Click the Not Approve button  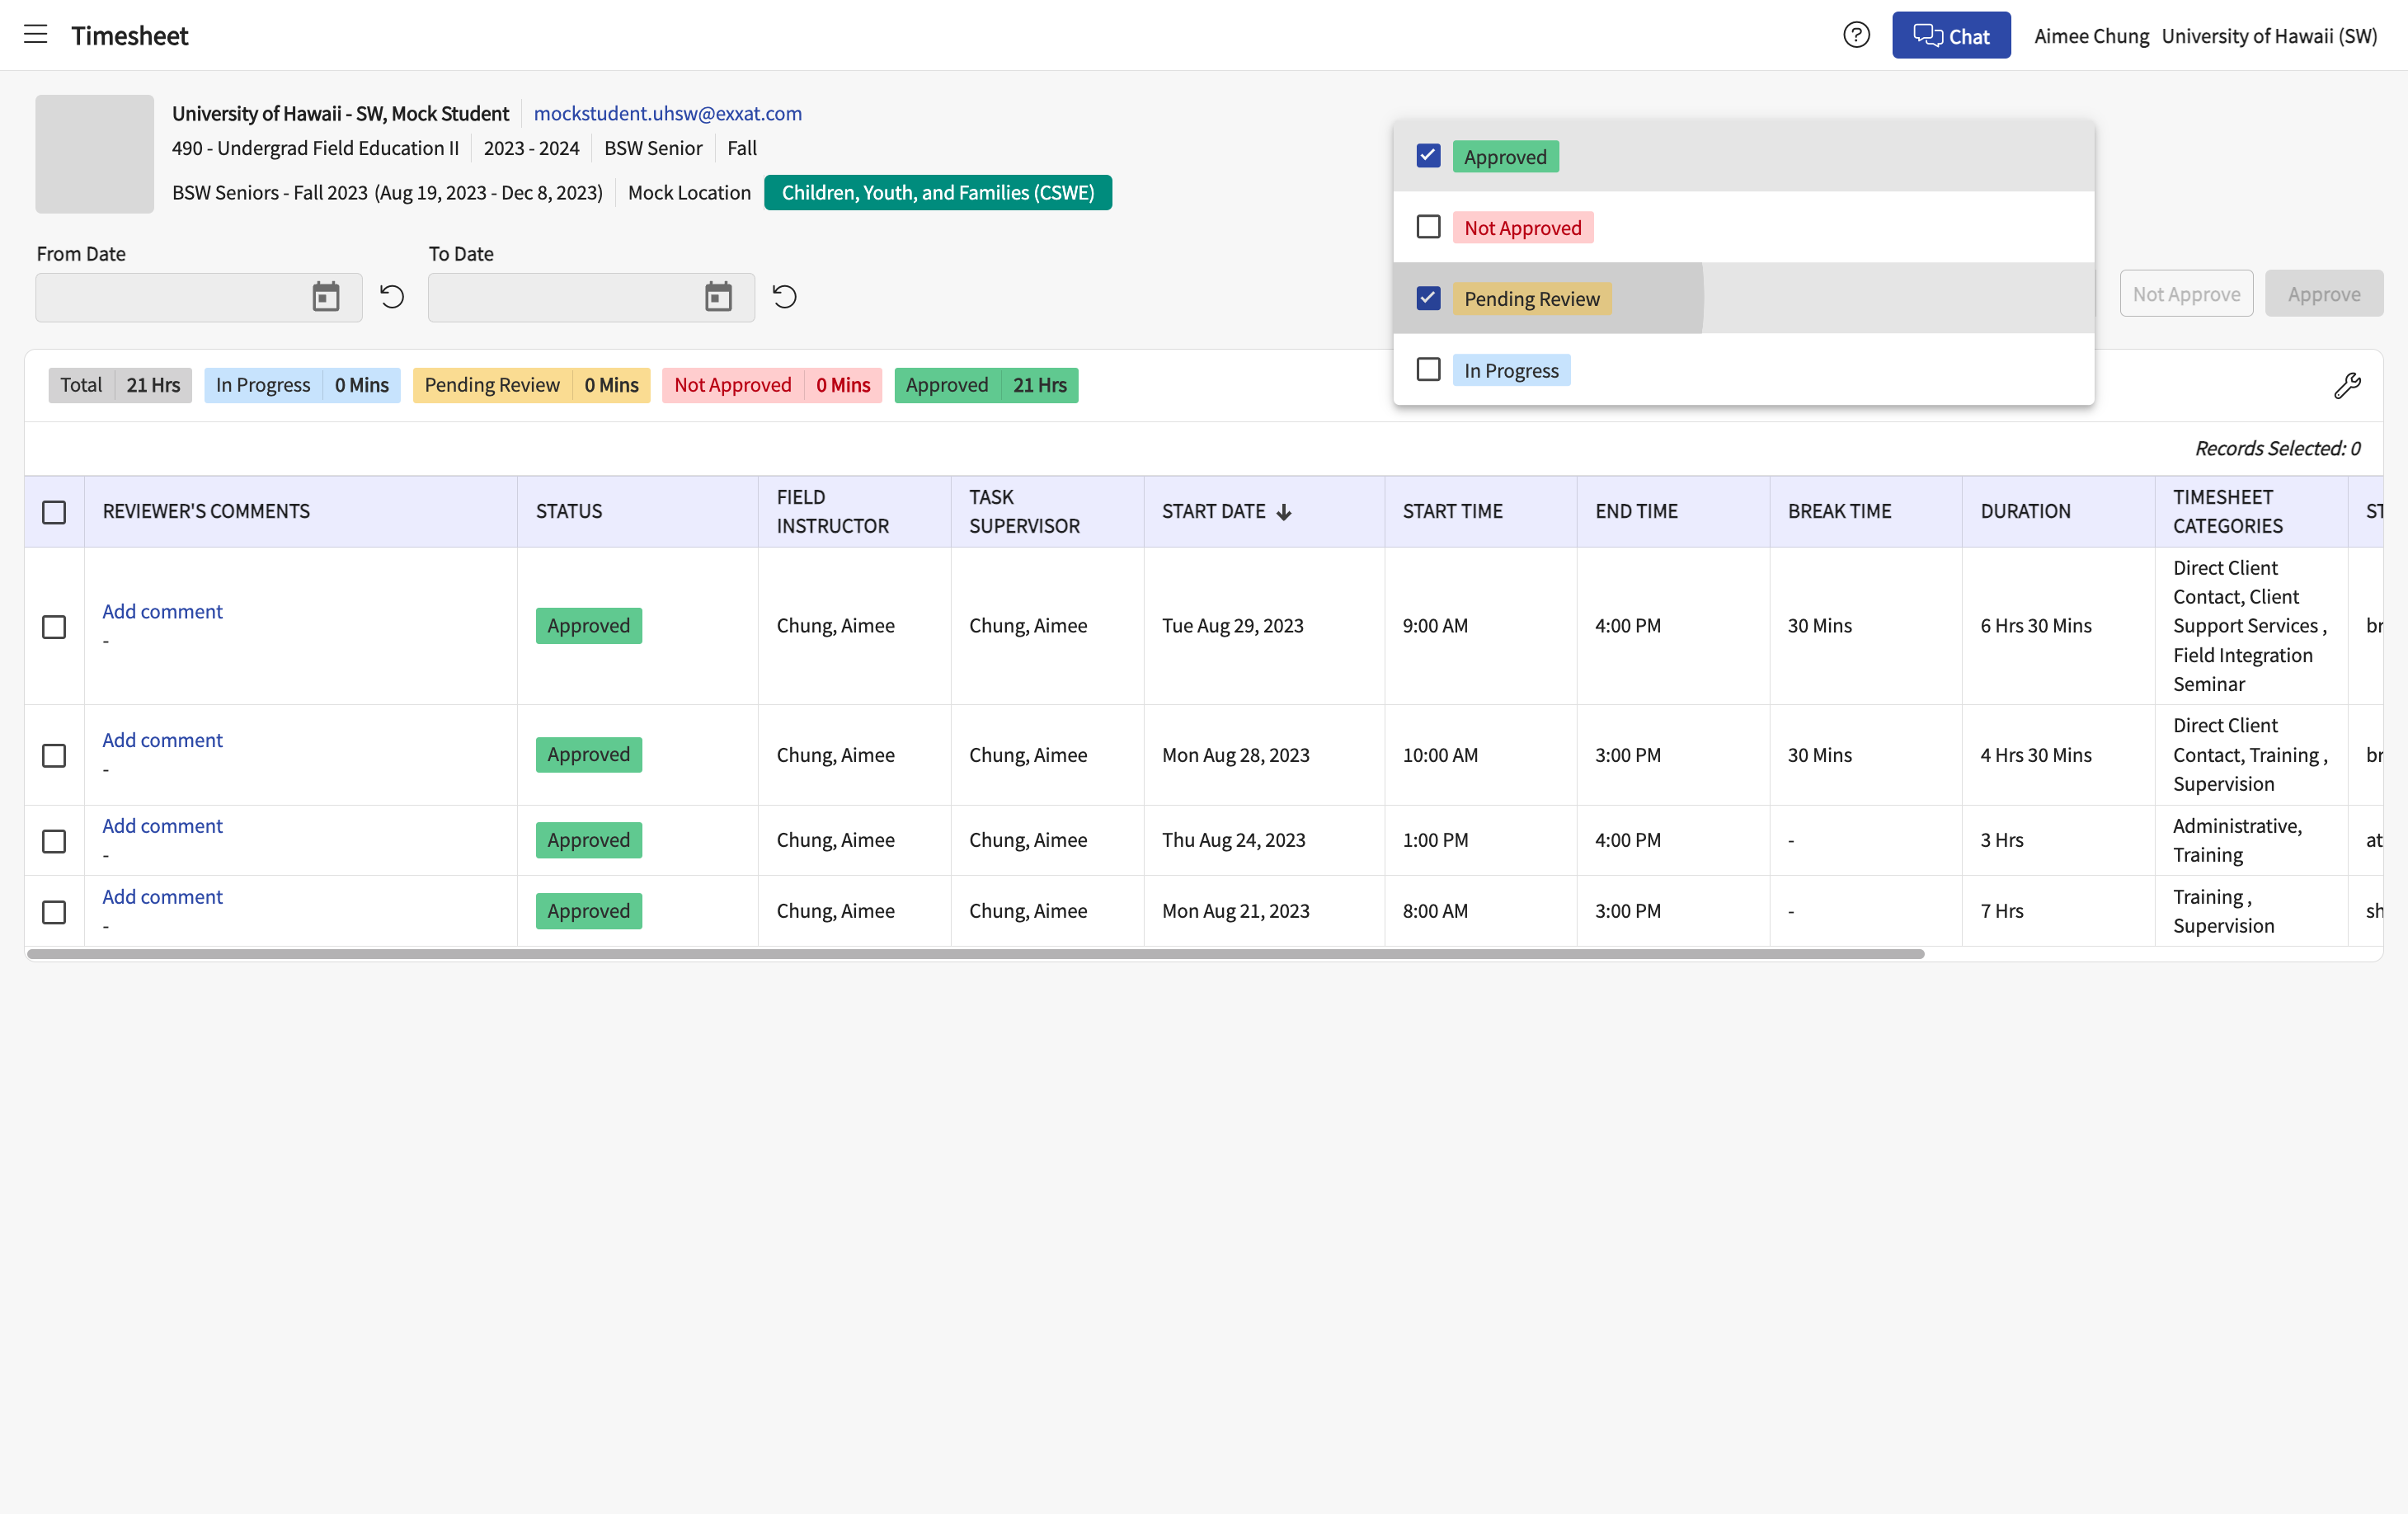tap(2186, 294)
